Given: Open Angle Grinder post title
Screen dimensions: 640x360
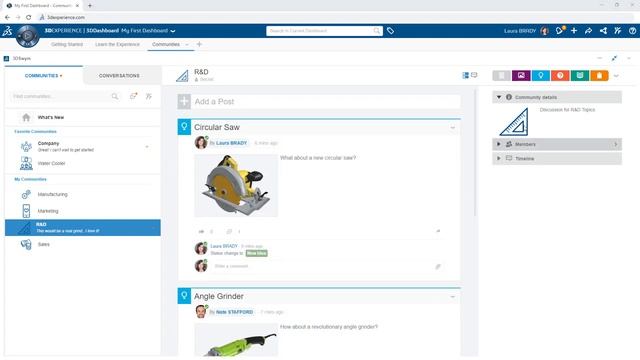Looking at the screenshot, I should (x=219, y=296).
